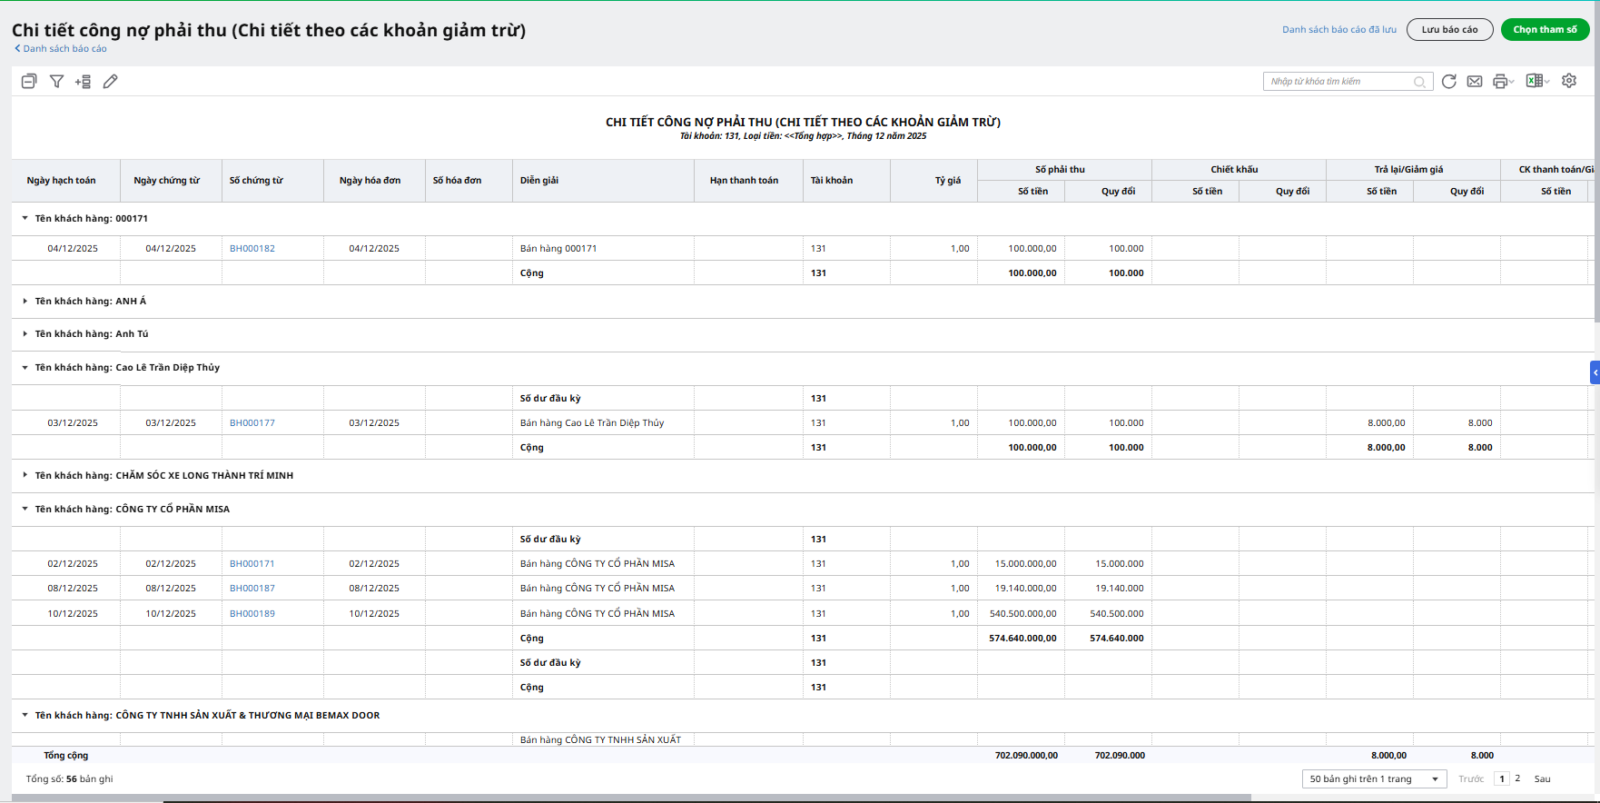Open voucher link BH000182
This screenshot has height=803, width=1600.
[x=252, y=249]
